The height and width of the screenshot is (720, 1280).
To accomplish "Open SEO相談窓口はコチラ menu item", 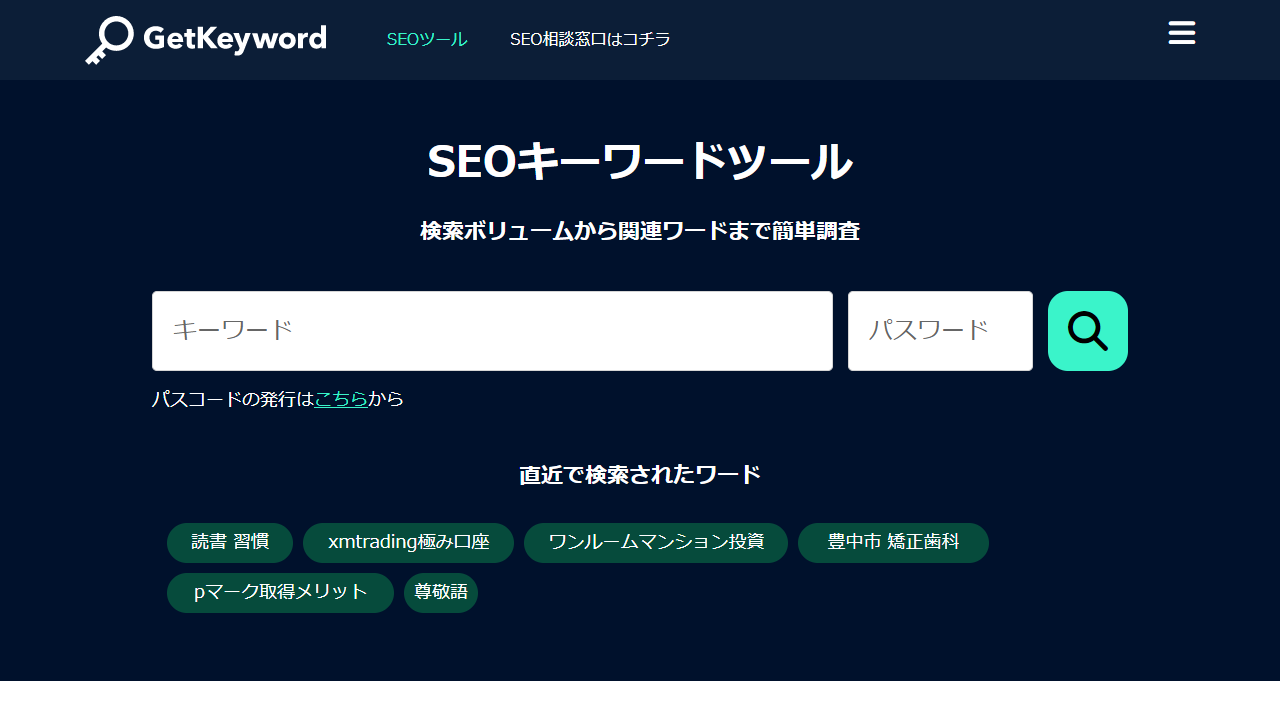I will pyautogui.click(x=590, y=39).
